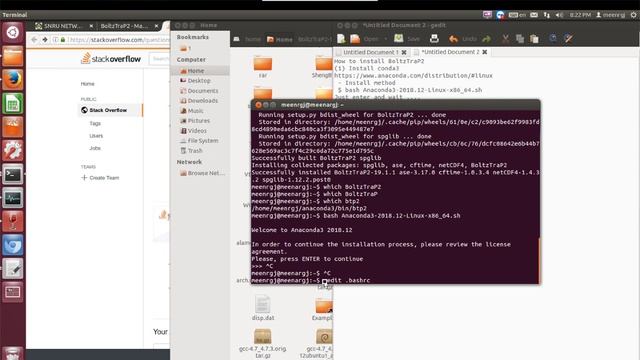The height and width of the screenshot is (360, 640).
Task: Open the network indicator in top panel
Action: [x=547, y=15]
